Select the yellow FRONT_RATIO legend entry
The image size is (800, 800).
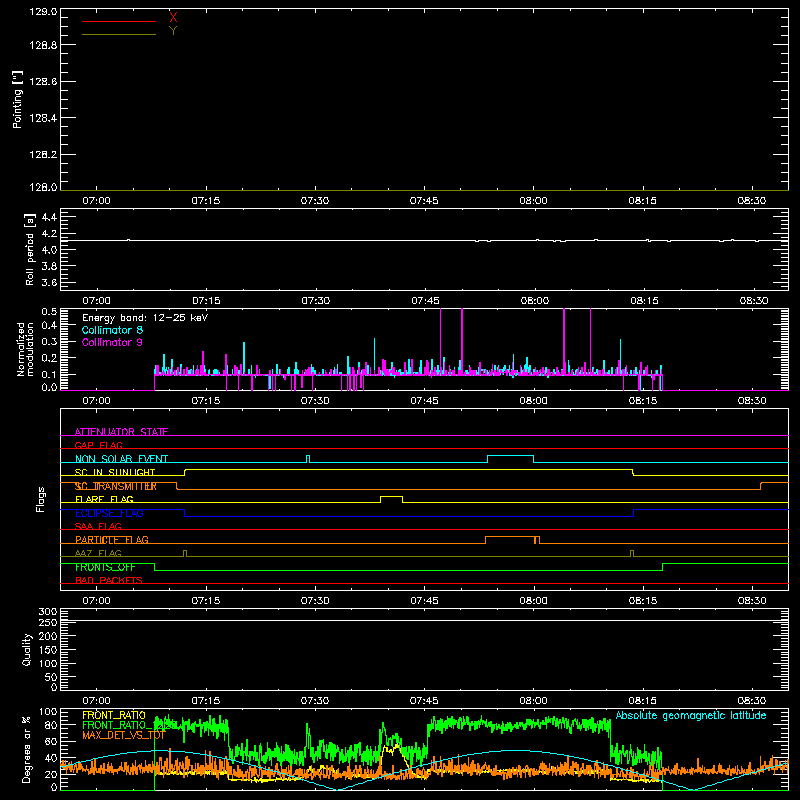pos(114,715)
